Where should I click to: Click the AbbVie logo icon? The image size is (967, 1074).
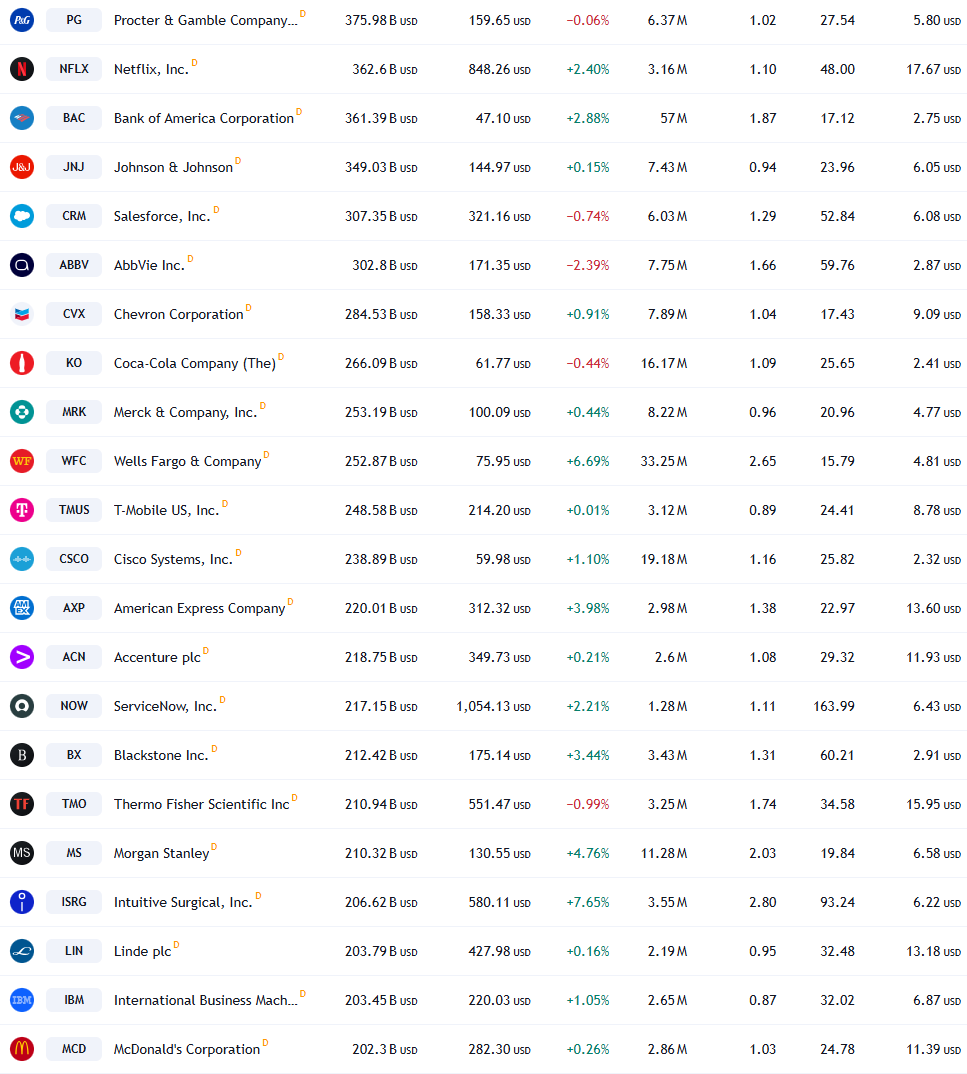(22, 264)
